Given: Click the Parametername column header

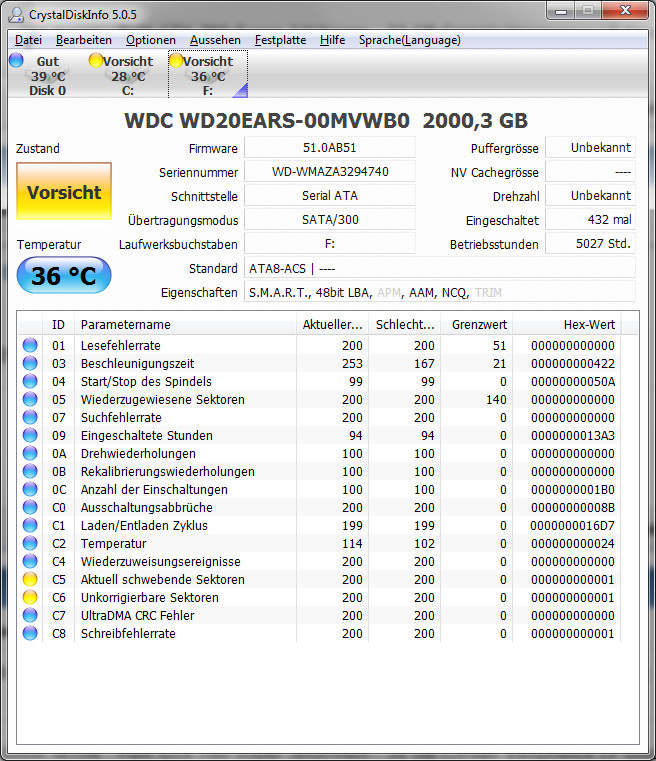Looking at the screenshot, I should (x=185, y=324).
